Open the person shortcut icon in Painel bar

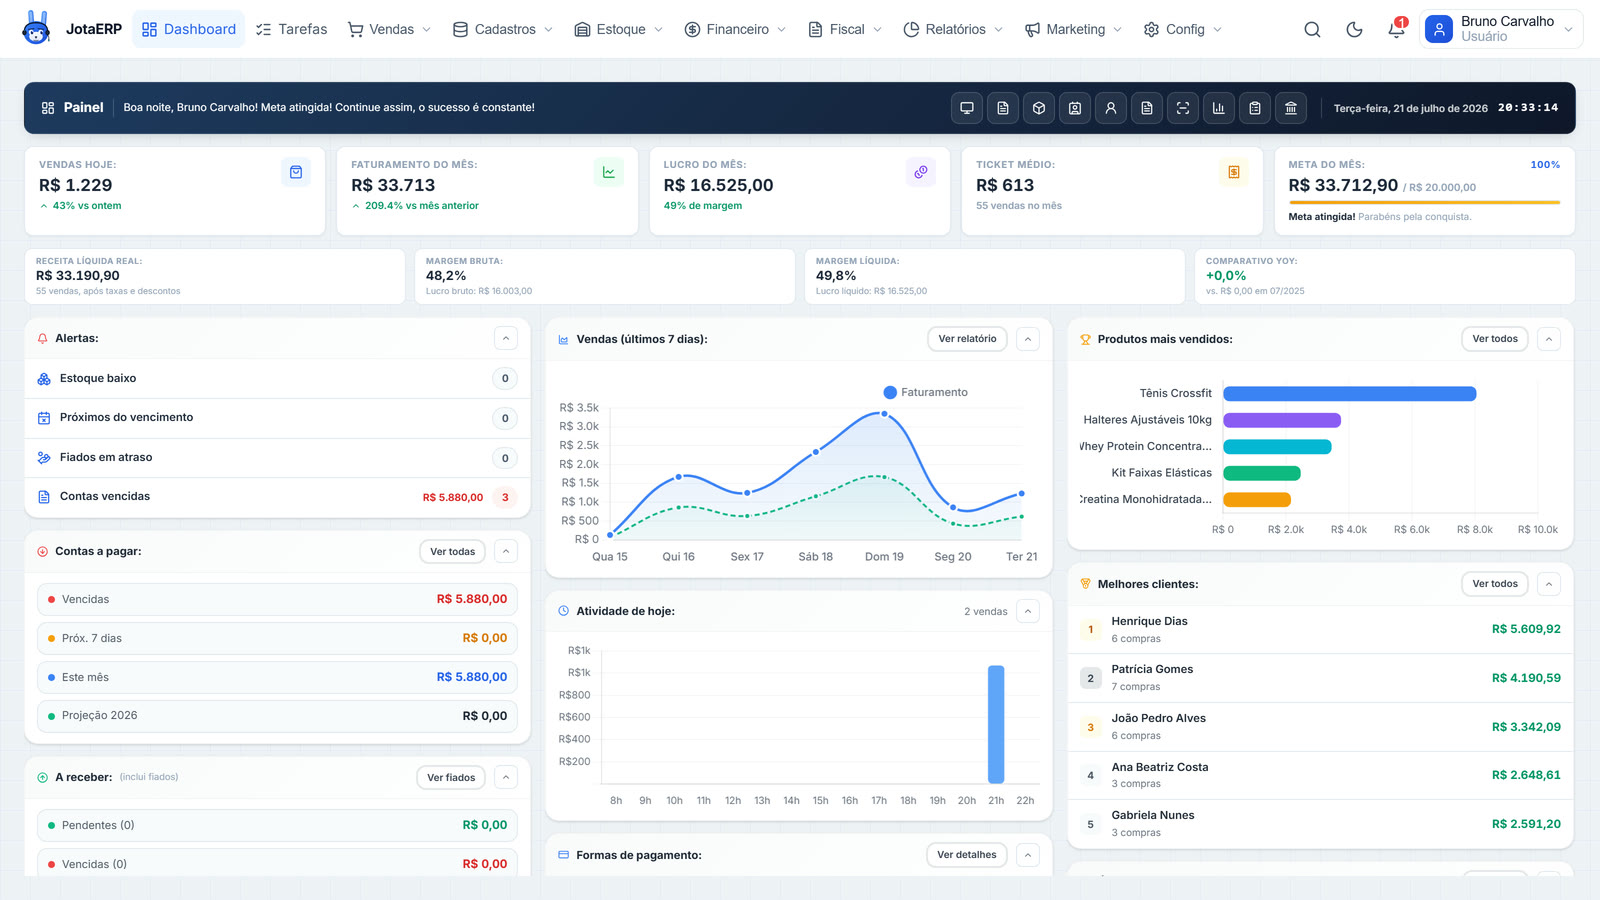click(x=1111, y=108)
